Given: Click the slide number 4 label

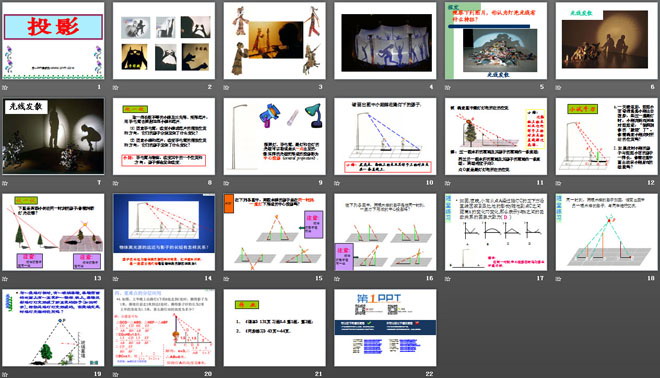Looking at the screenshot, I should [431, 87].
